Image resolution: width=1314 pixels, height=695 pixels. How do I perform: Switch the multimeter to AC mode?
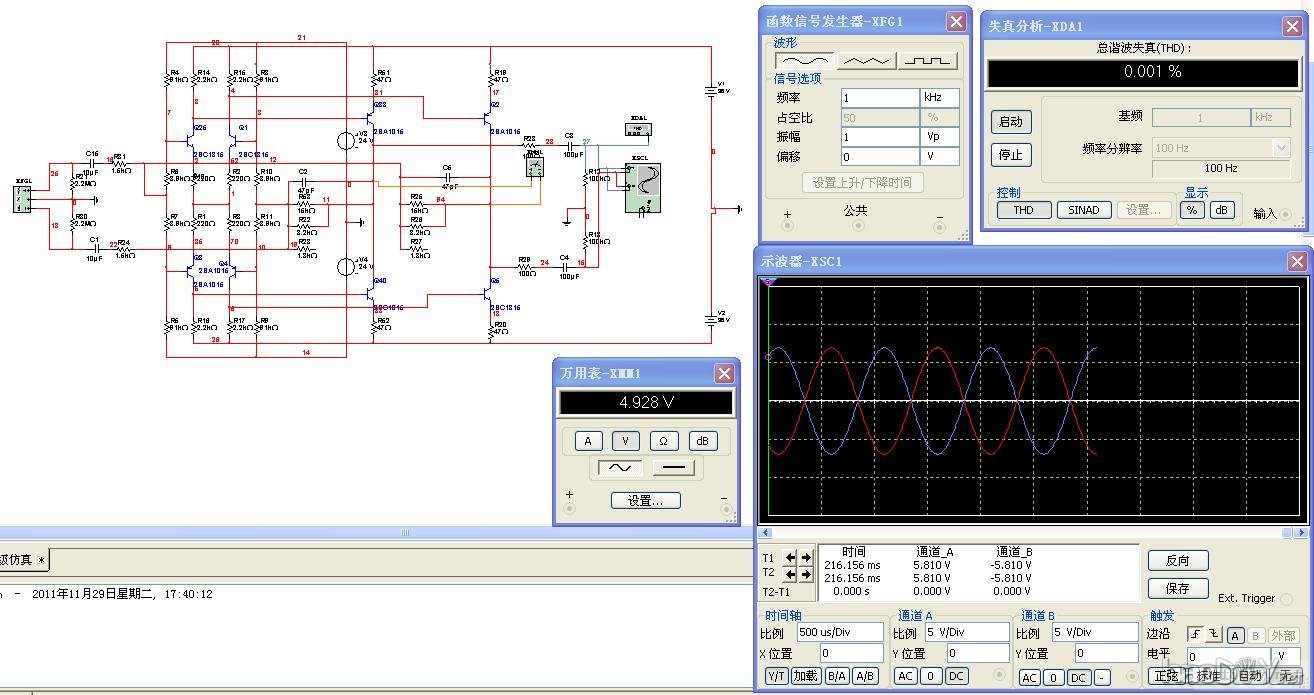click(x=619, y=468)
